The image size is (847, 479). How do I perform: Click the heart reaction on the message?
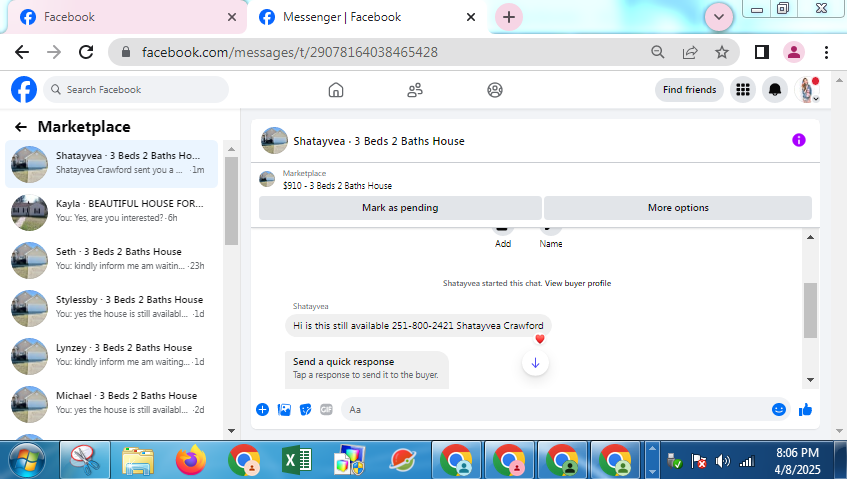(539, 339)
